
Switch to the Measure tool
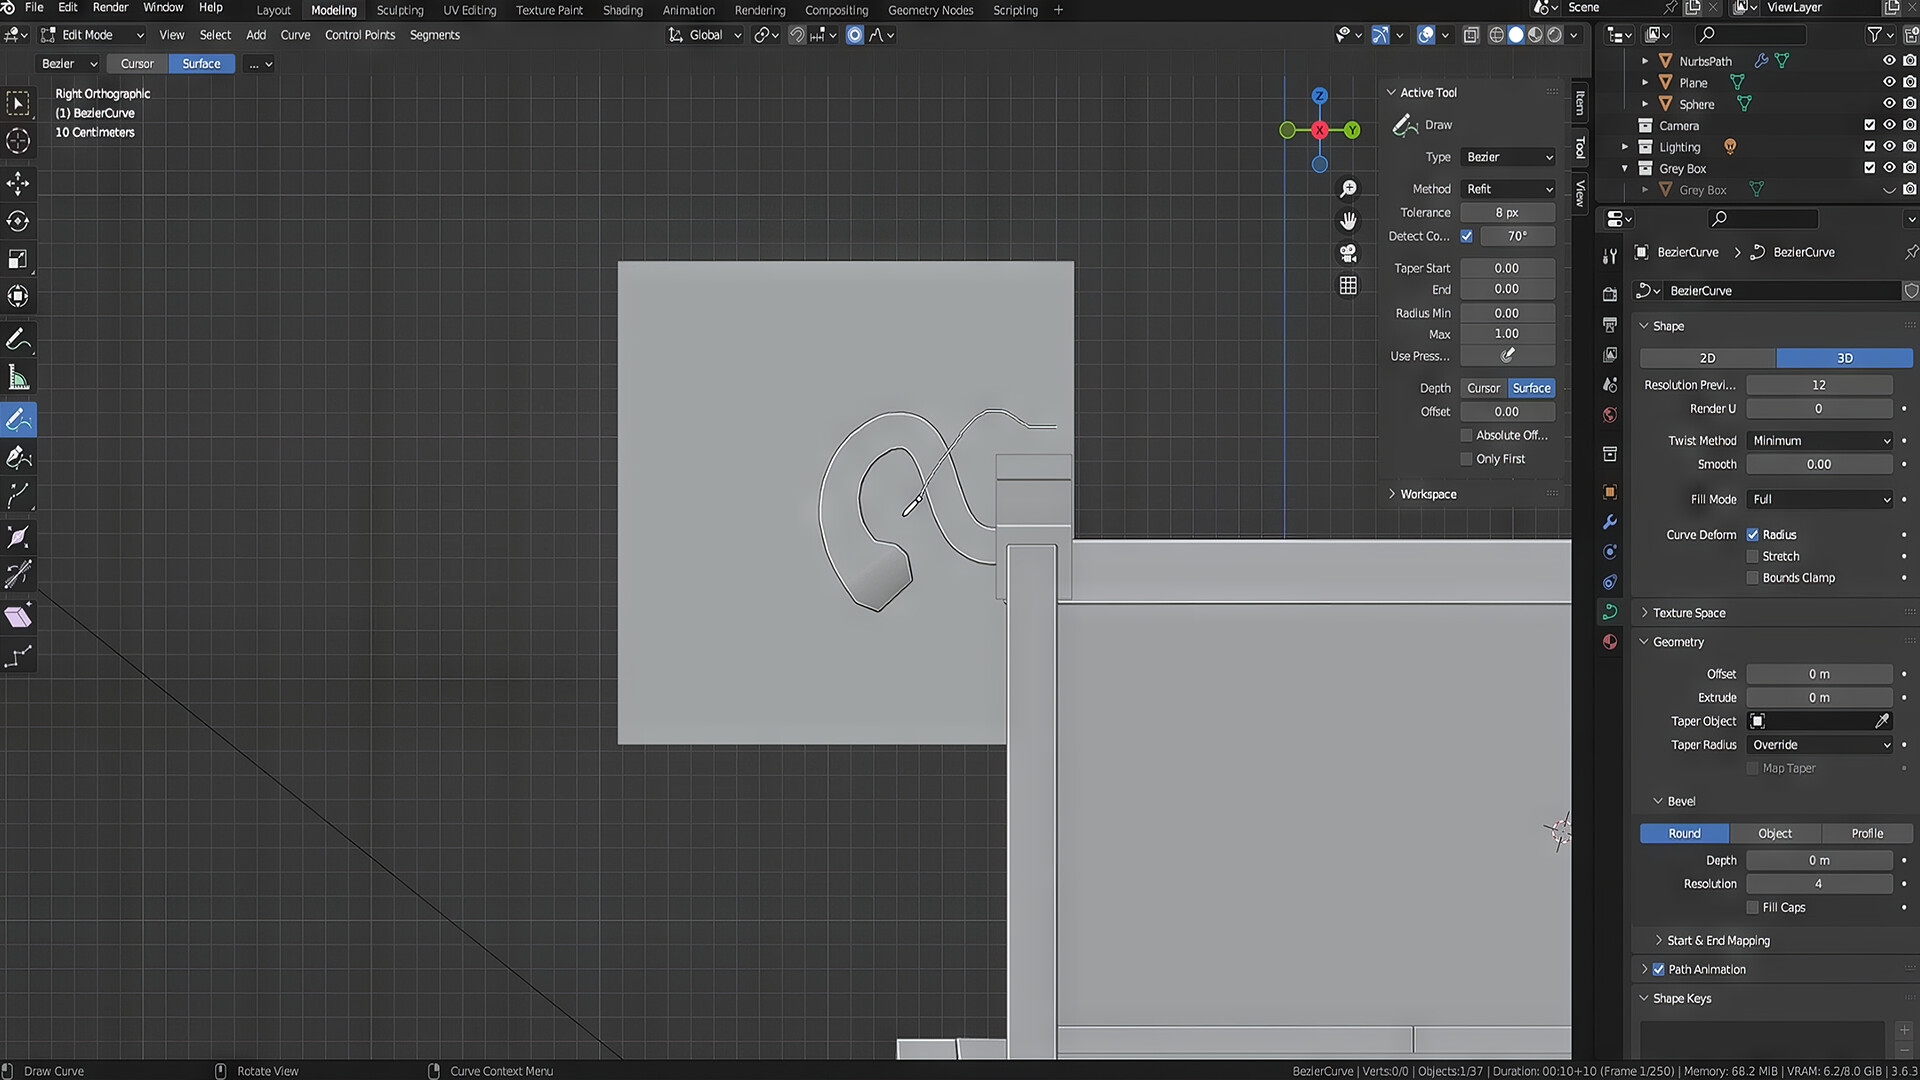[19, 377]
